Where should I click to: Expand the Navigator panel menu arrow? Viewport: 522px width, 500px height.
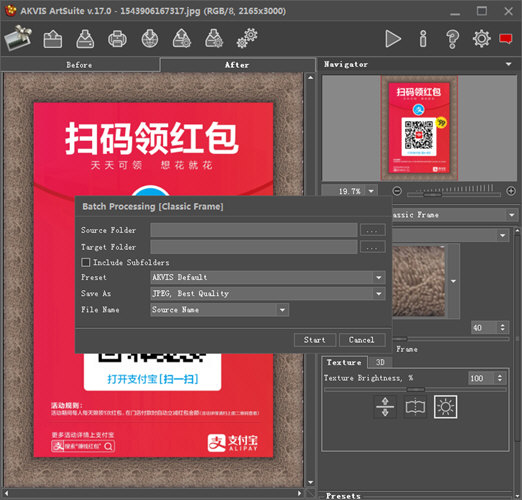(509, 64)
